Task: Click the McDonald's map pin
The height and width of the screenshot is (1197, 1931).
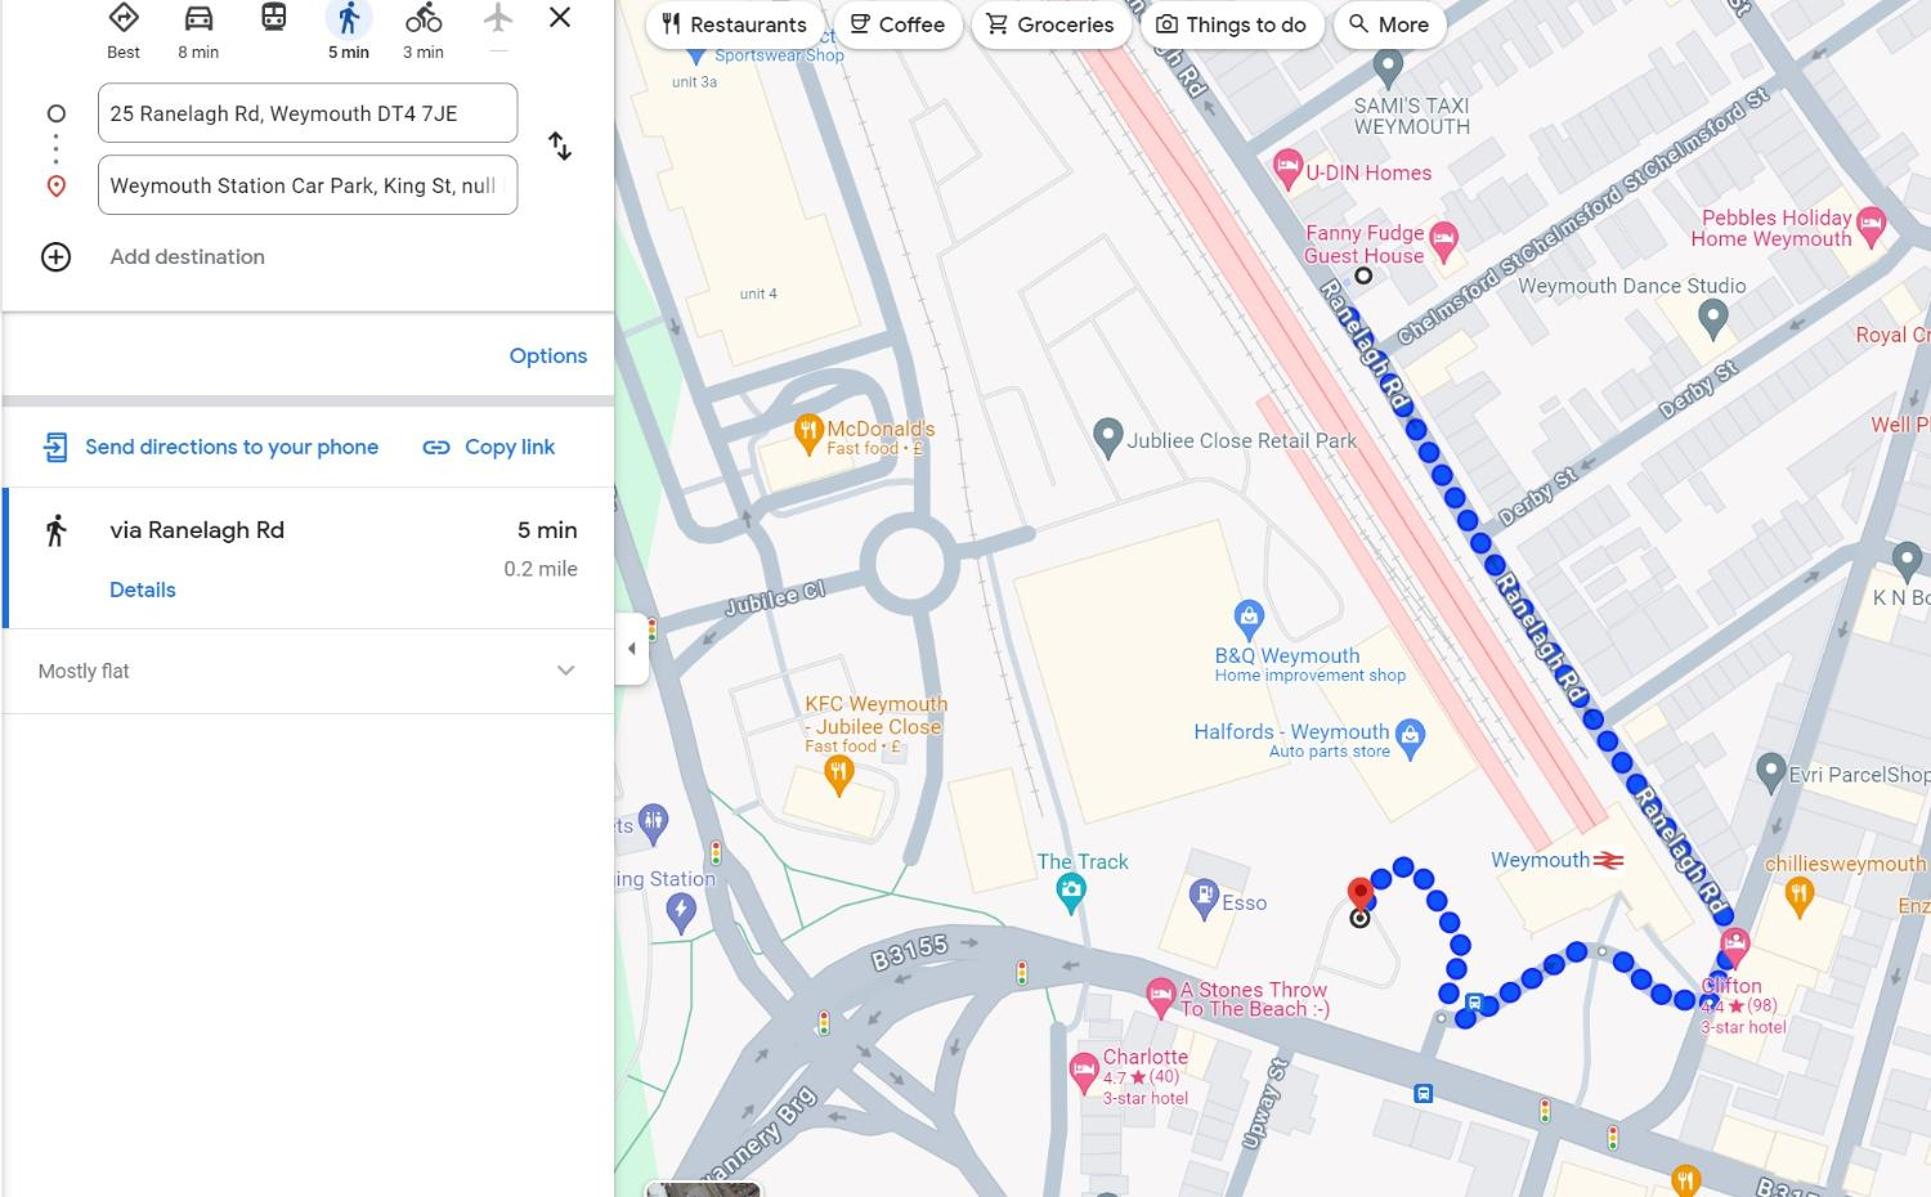Action: [808, 435]
